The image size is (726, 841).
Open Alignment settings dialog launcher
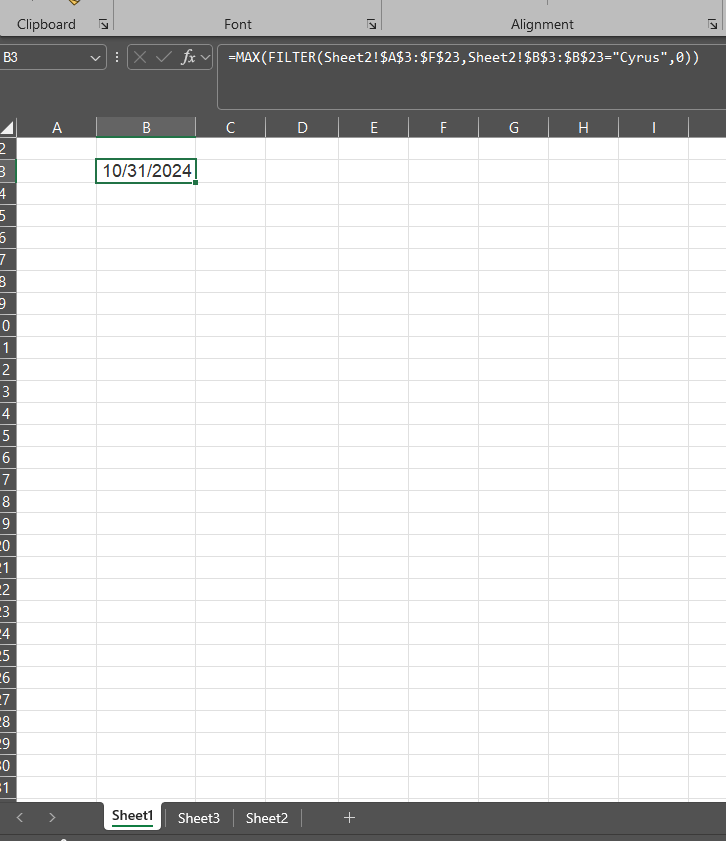712,24
